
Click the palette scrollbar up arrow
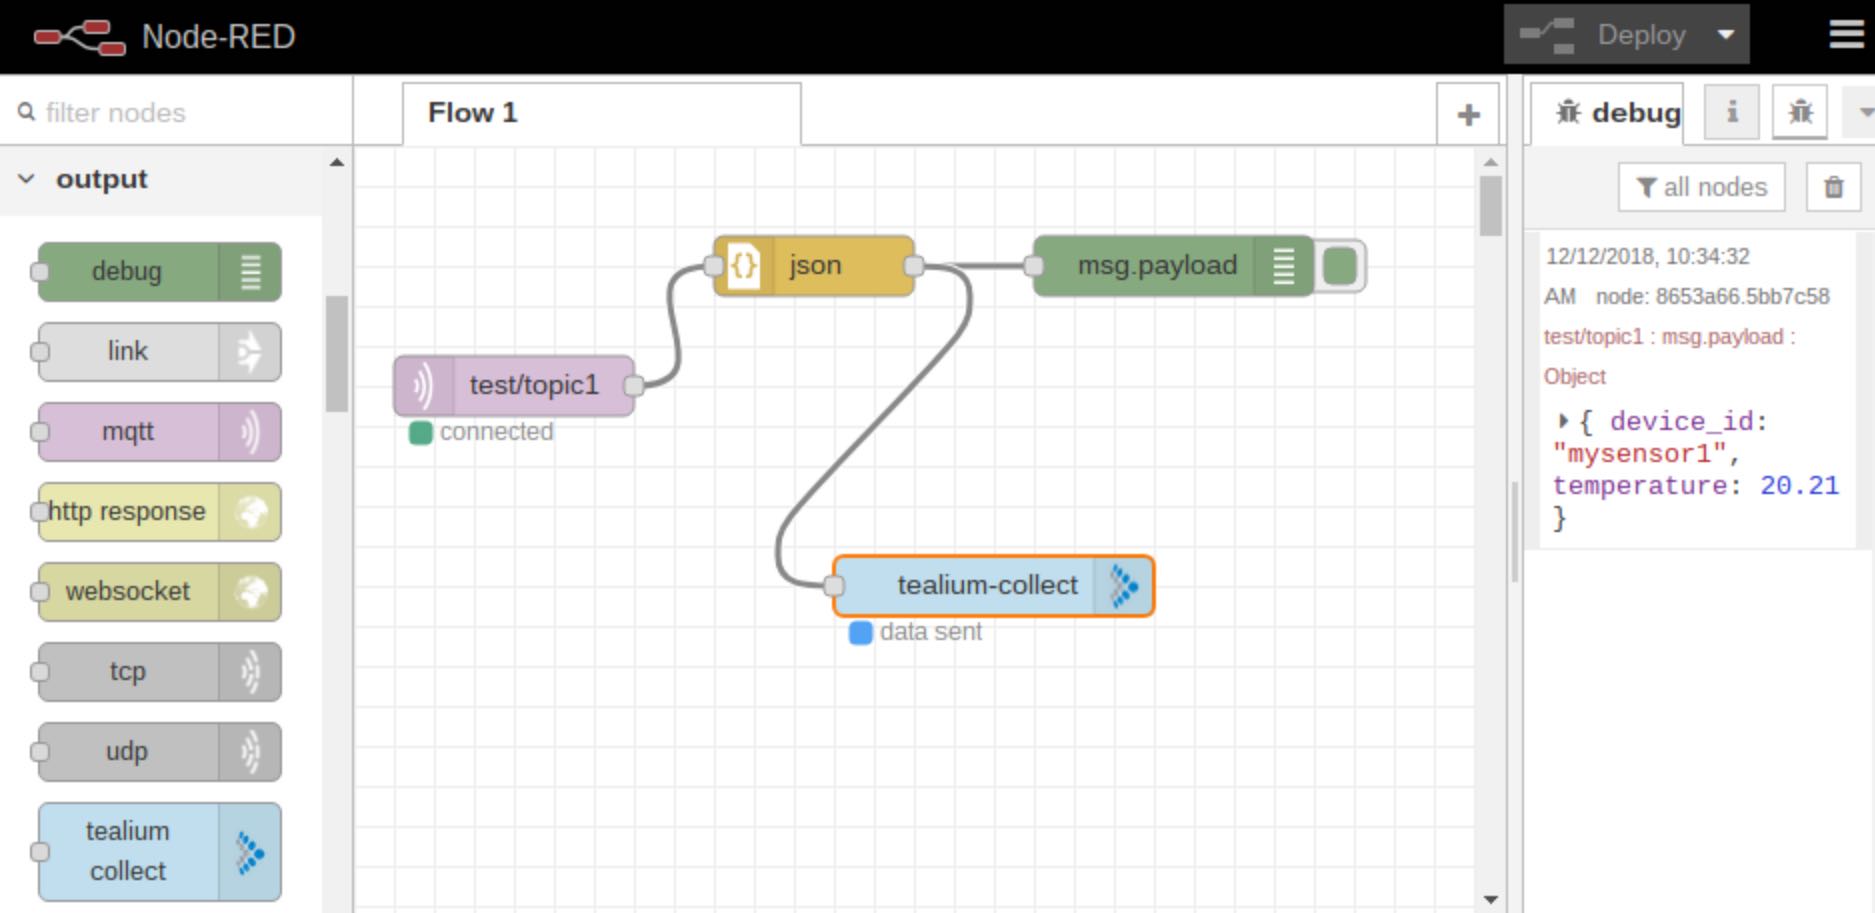(x=337, y=162)
